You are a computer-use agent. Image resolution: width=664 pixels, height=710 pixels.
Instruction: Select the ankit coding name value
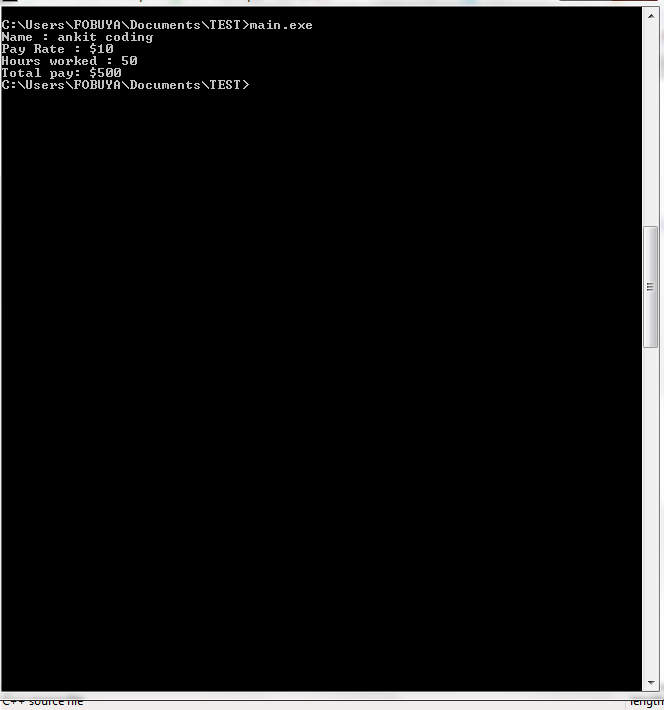(105, 38)
